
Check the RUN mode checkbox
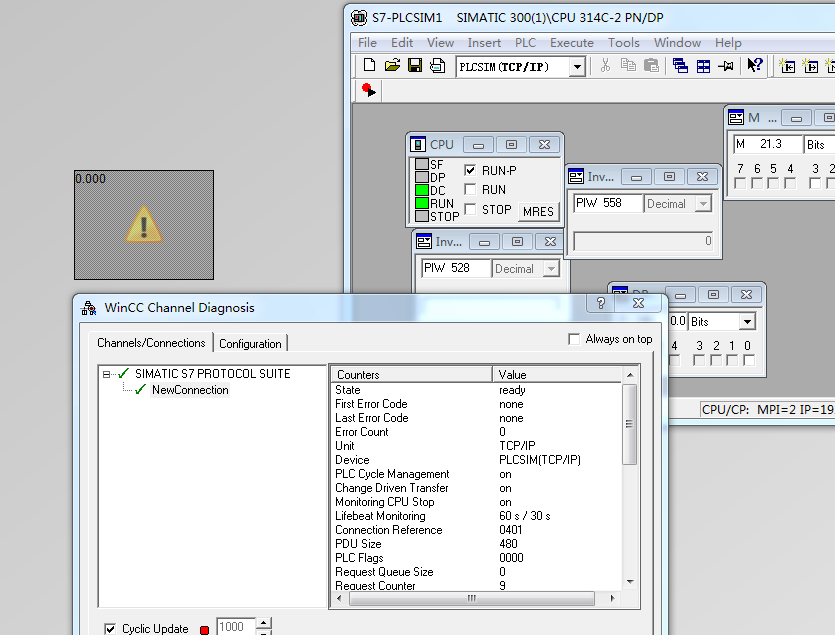(470, 189)
